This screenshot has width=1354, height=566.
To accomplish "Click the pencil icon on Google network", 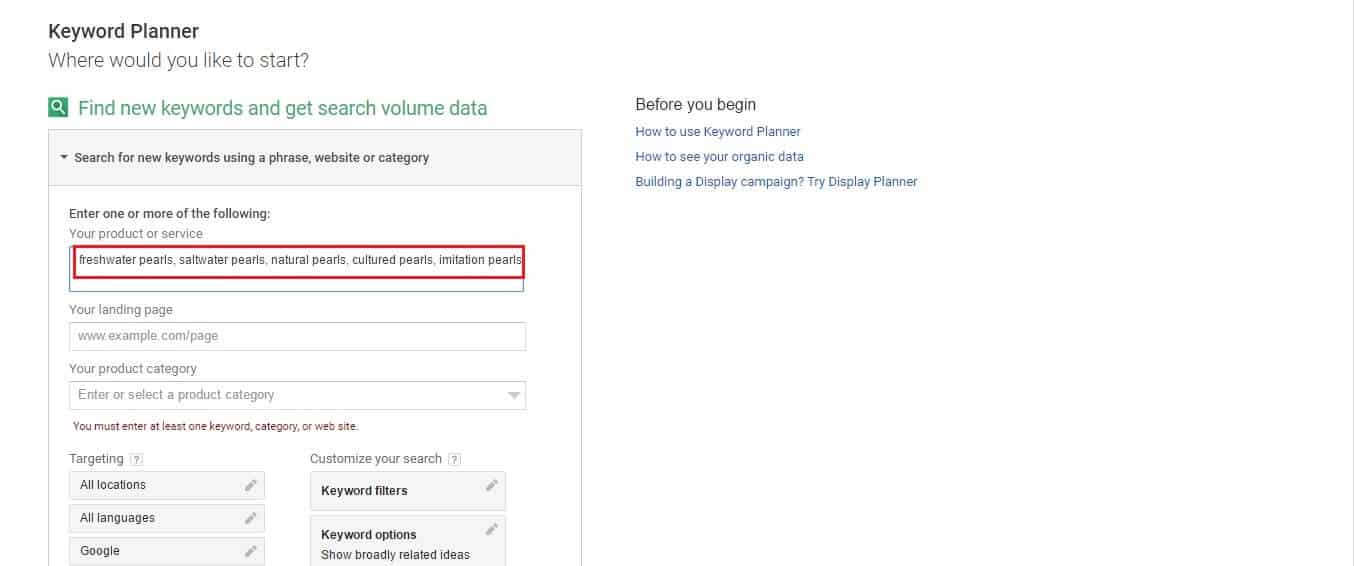I will coord(250,551).
